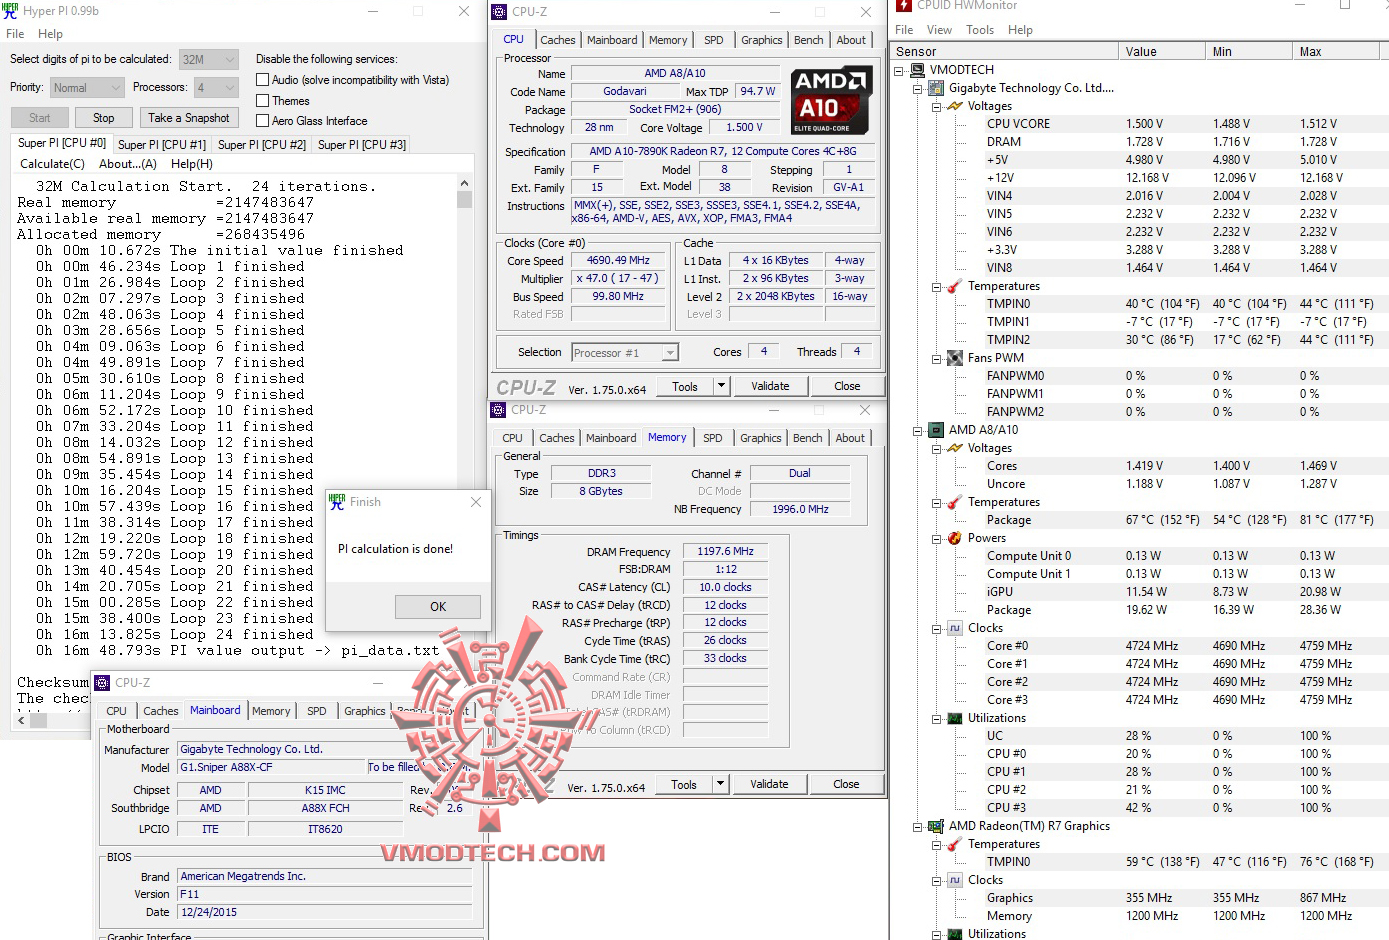Viewport: 1389px width, 940px height.
Task: Switch to Caches tab in CPU-Z CPU window
Action: (x=558, y=40)
